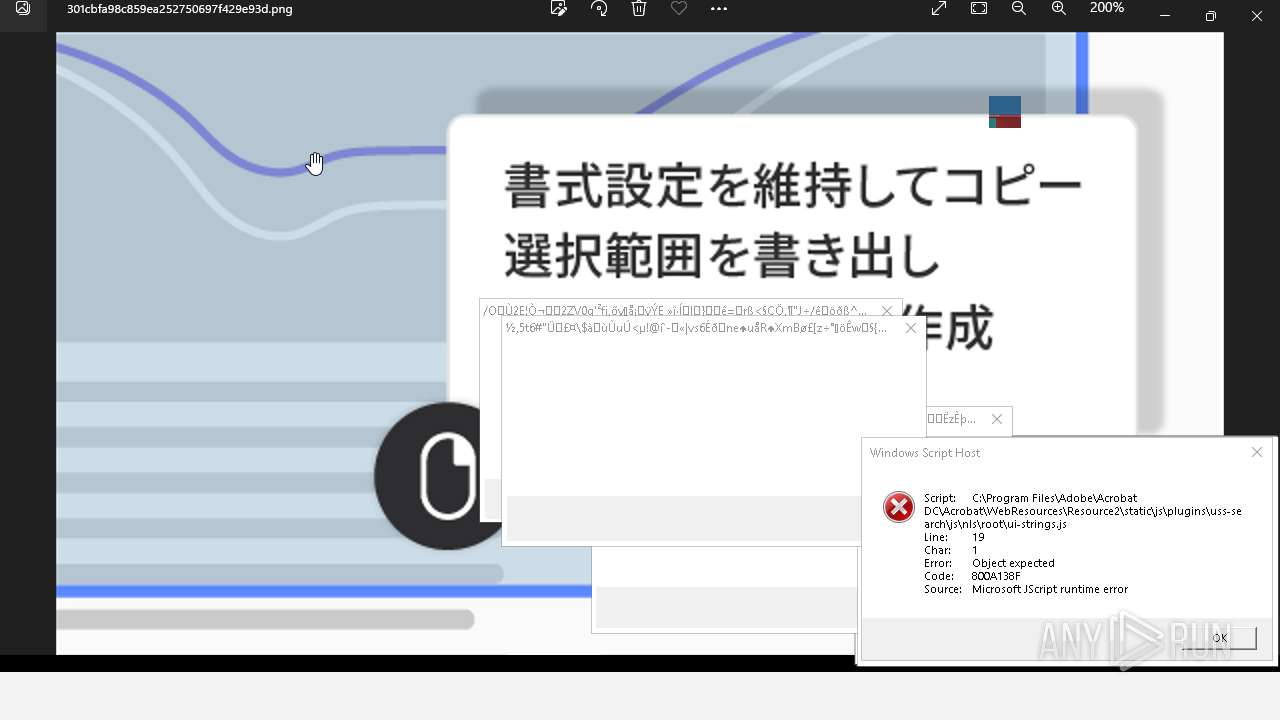The height and width of the screenshot is (720, 1280).
Task: Click the script path ending "ui-strings.js"
Action: 1083,511
